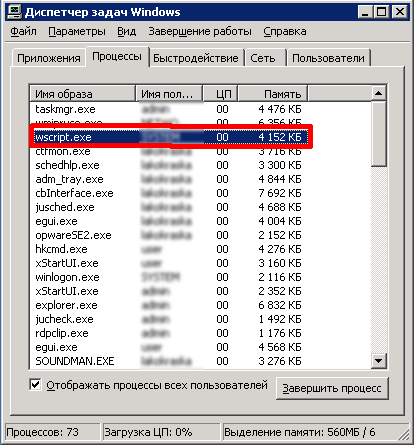Viewport: 414px width, 445px height.
Task: Click the 7 692 КБ memory value
Action: click(280, 193)
